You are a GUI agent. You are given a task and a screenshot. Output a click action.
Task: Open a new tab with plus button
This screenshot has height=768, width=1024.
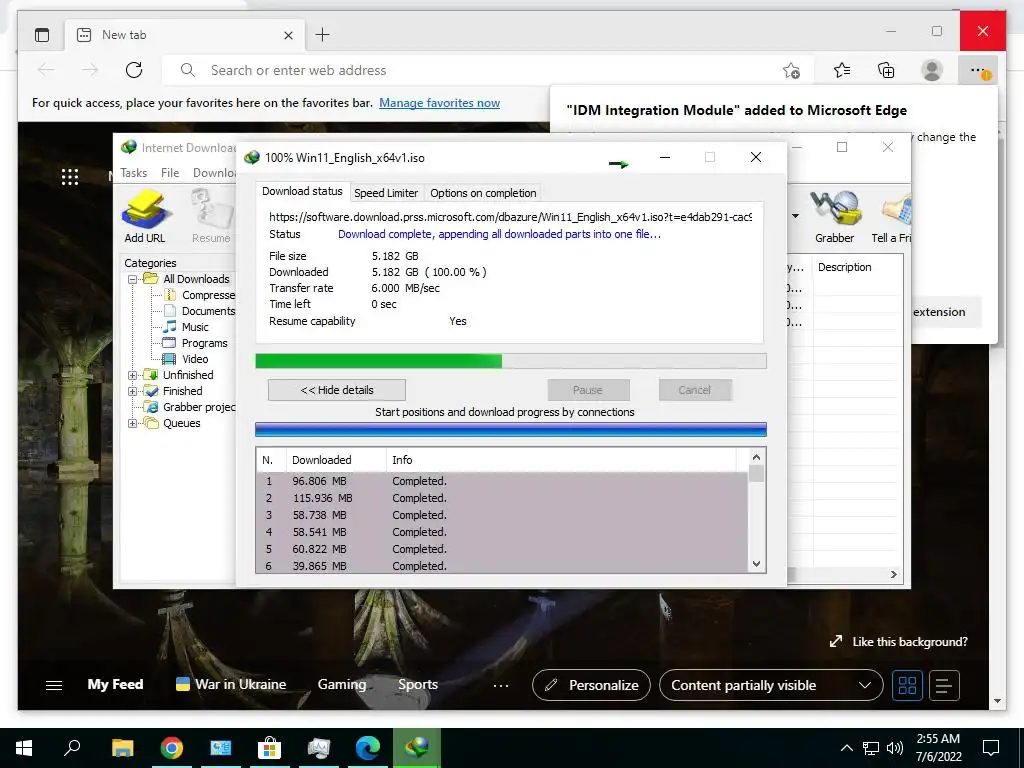coord(323,35)
